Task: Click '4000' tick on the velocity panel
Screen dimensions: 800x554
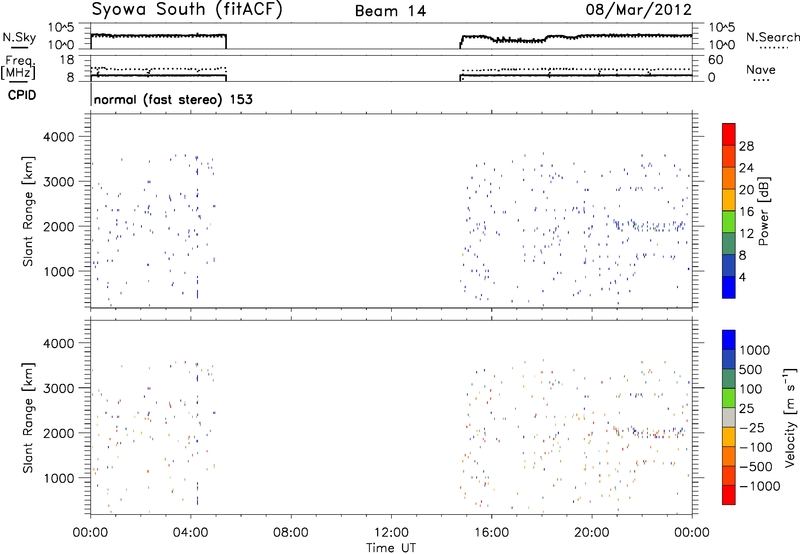Action: coord(58,343)
